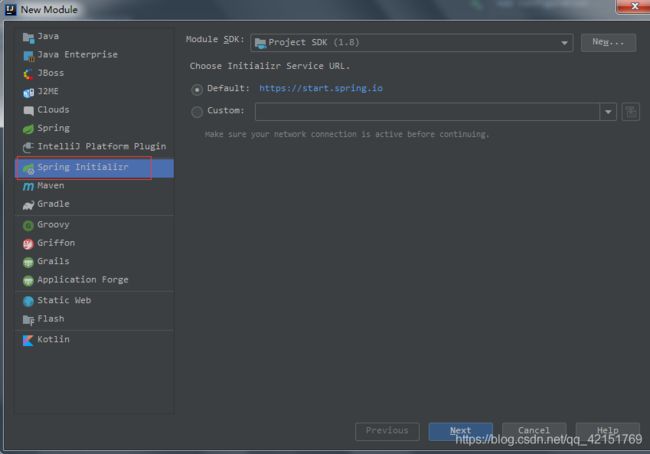
Task: Choose Griffon from the module list
Action: [95, 243]
